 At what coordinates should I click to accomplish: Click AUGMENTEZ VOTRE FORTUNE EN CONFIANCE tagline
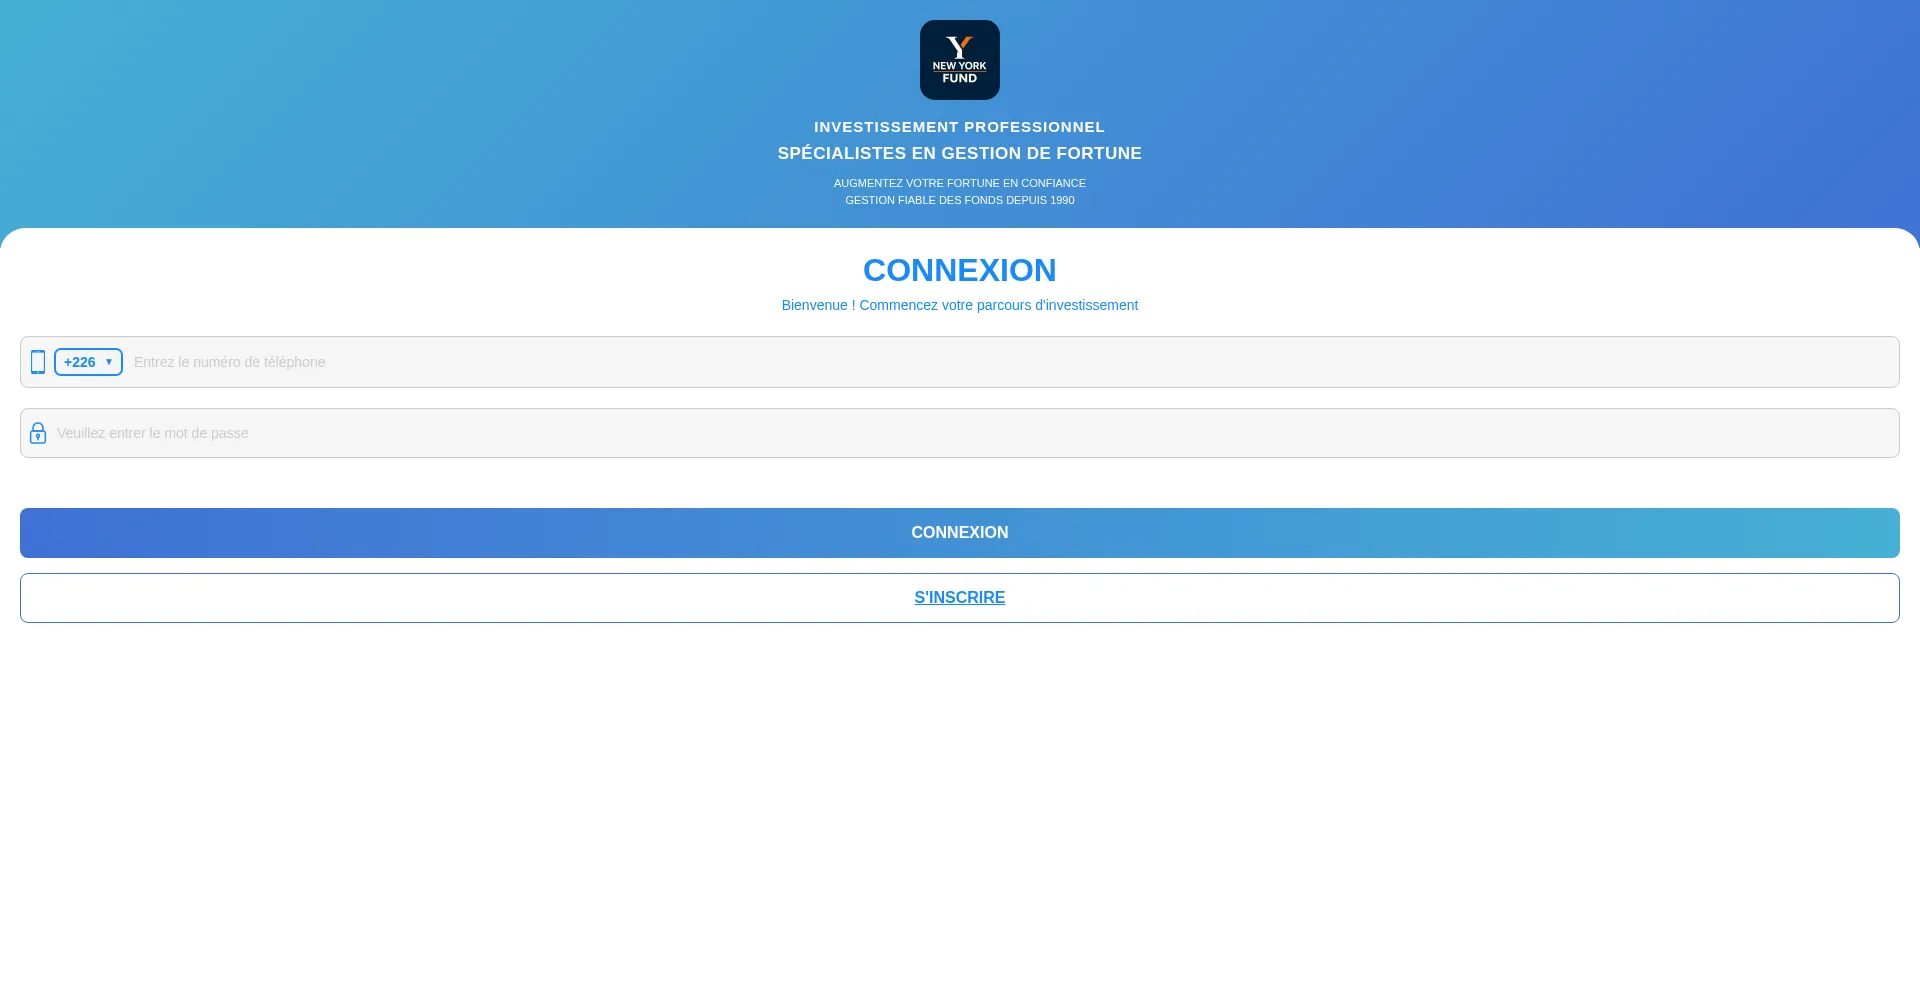(x=959, y=183)
